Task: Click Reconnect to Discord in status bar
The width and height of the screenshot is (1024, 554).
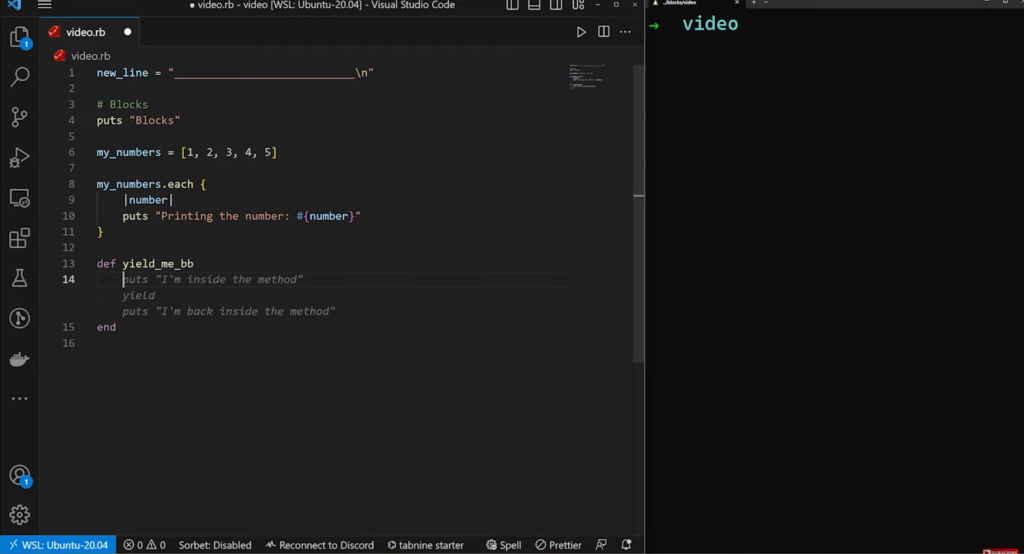Action: (320, 545)
